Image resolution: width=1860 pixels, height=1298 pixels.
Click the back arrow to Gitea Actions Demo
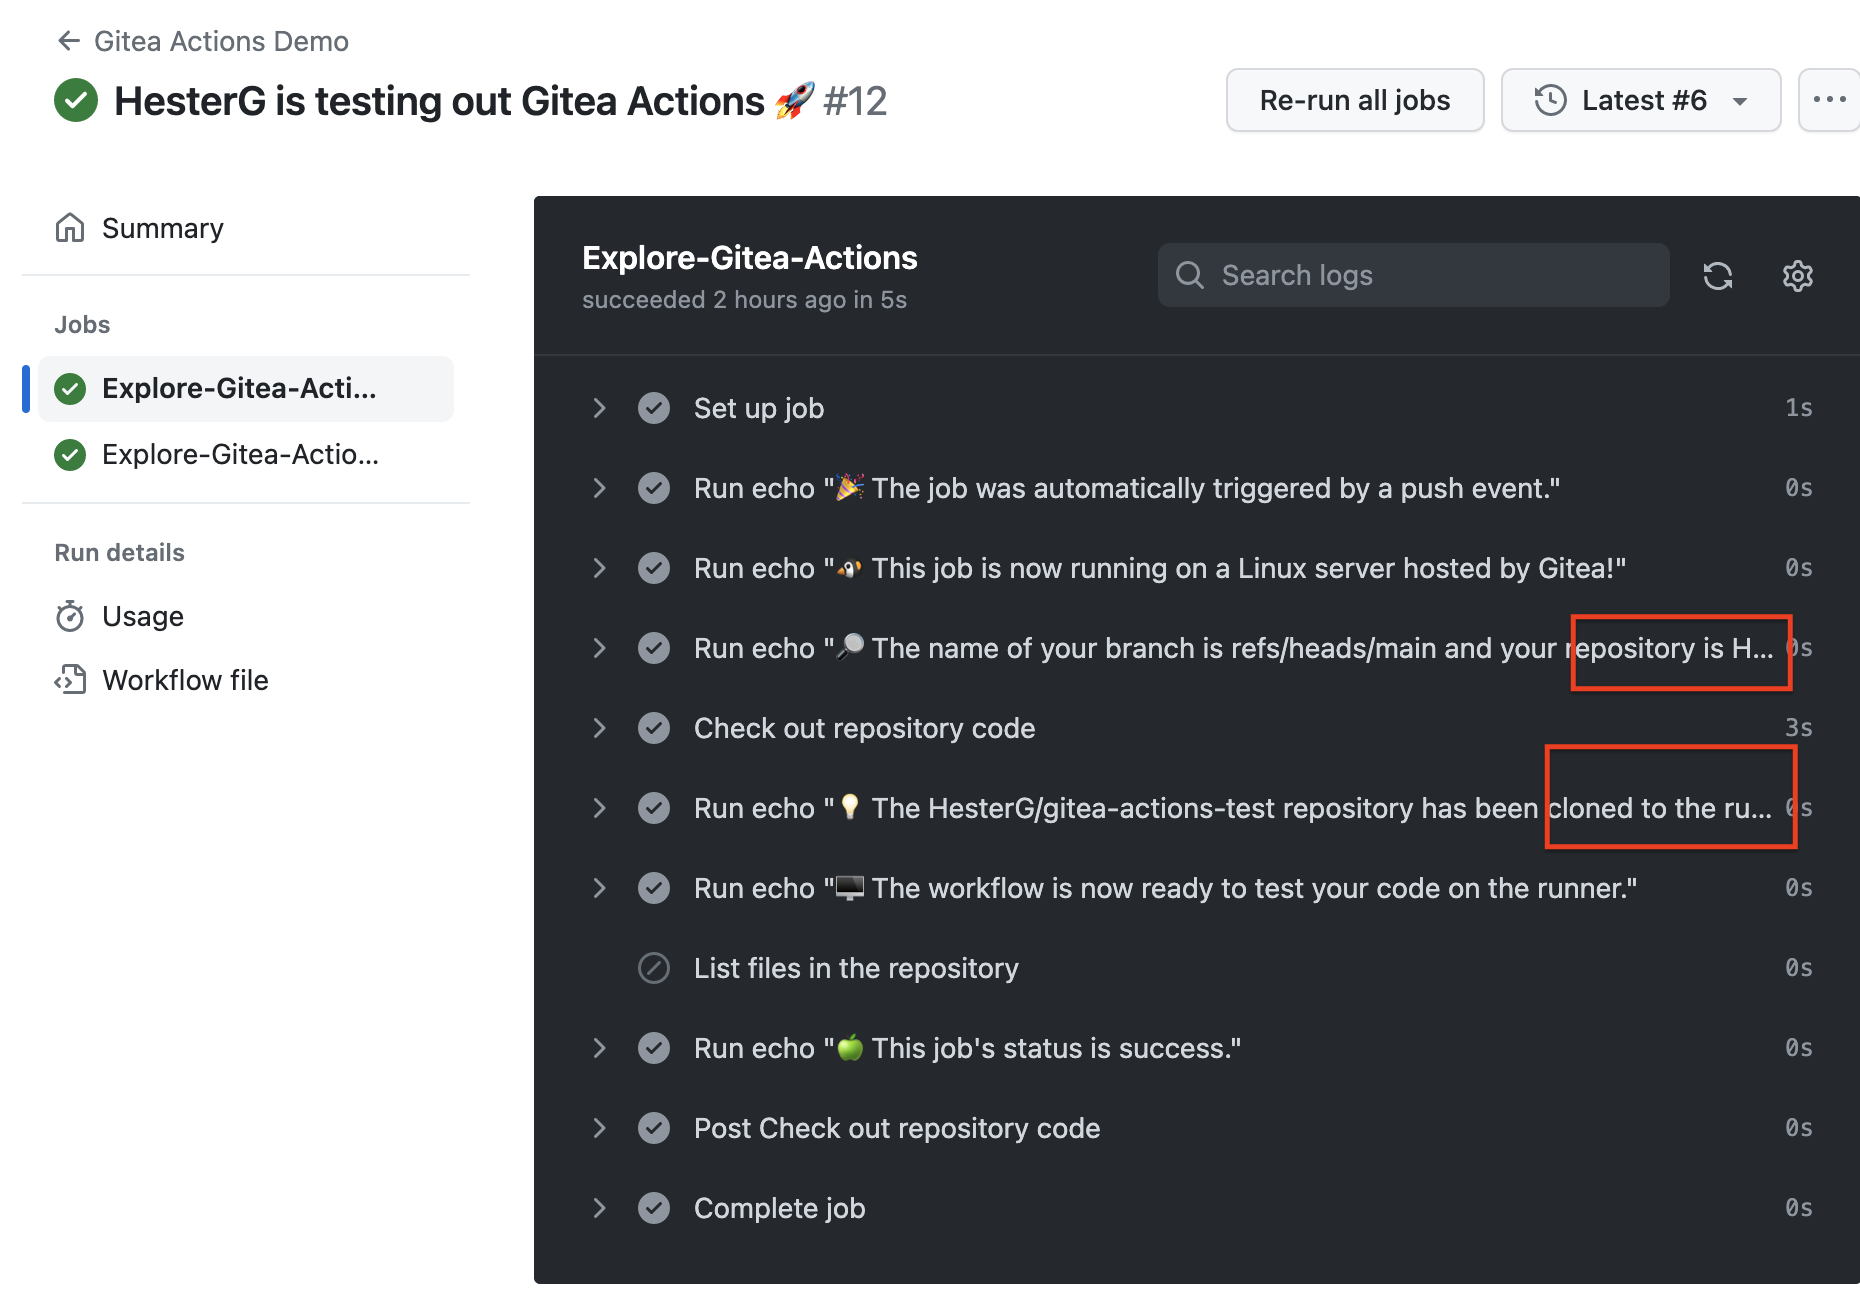point(66,40)
